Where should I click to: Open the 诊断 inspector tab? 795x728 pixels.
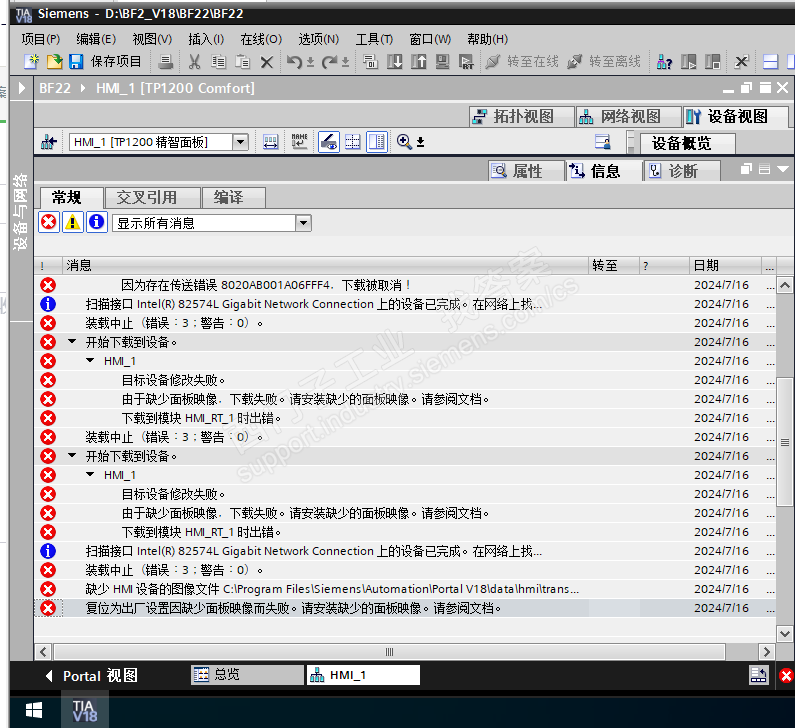682,171
